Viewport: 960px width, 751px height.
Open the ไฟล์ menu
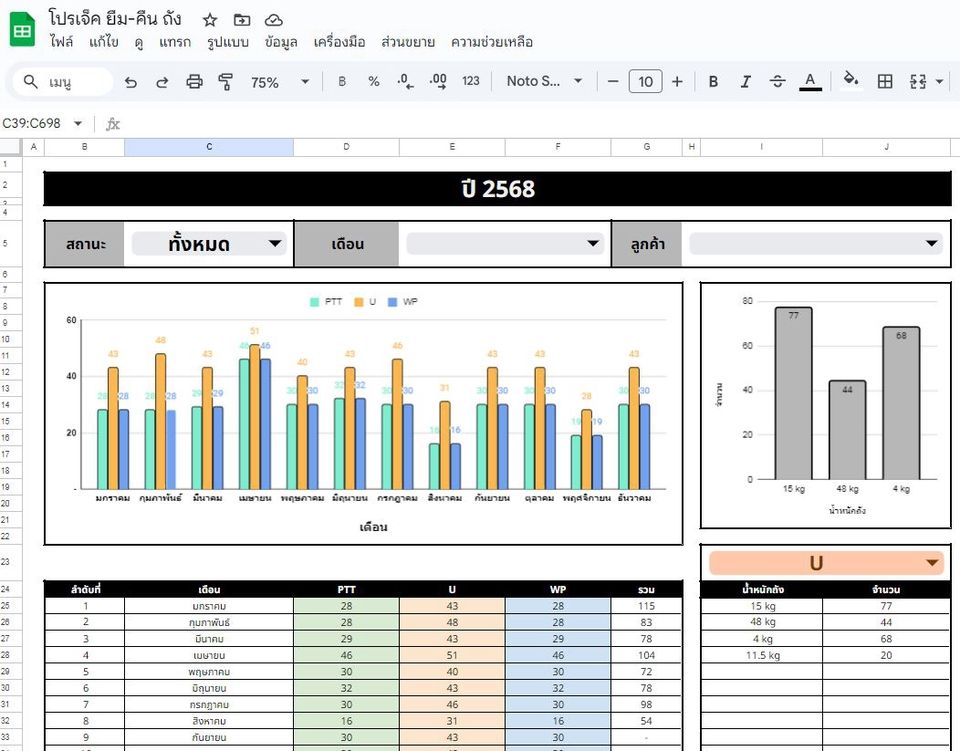[61, 42]
